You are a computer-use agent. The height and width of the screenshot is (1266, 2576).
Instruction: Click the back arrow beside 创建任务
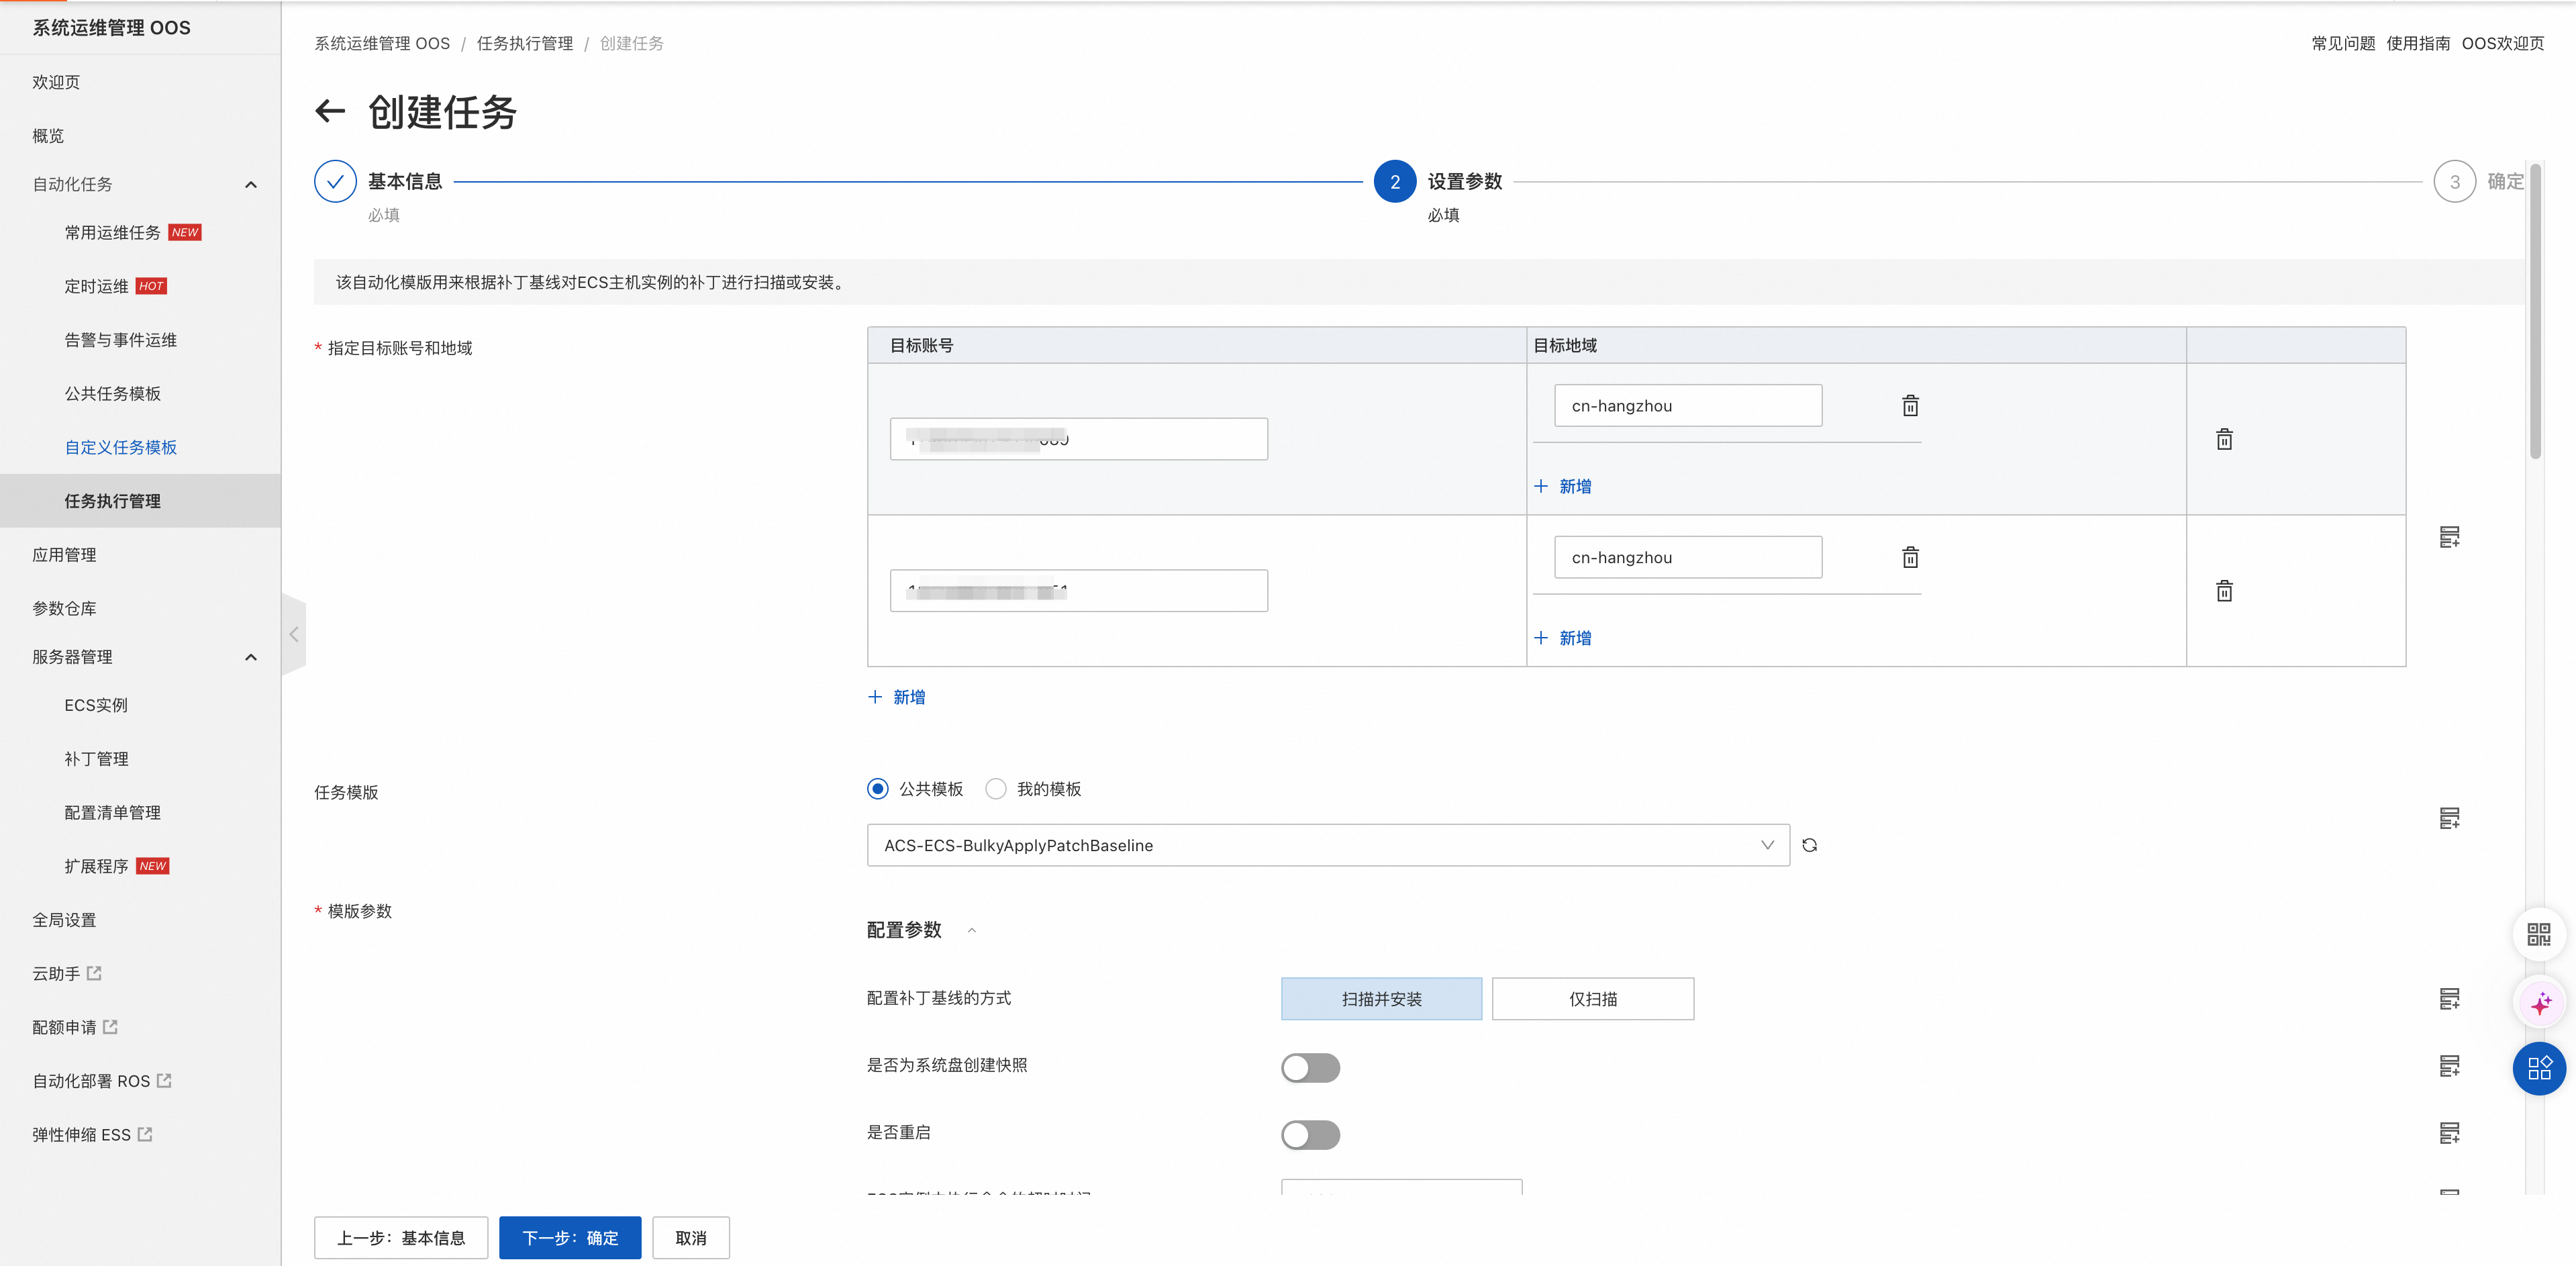(330, 111)
